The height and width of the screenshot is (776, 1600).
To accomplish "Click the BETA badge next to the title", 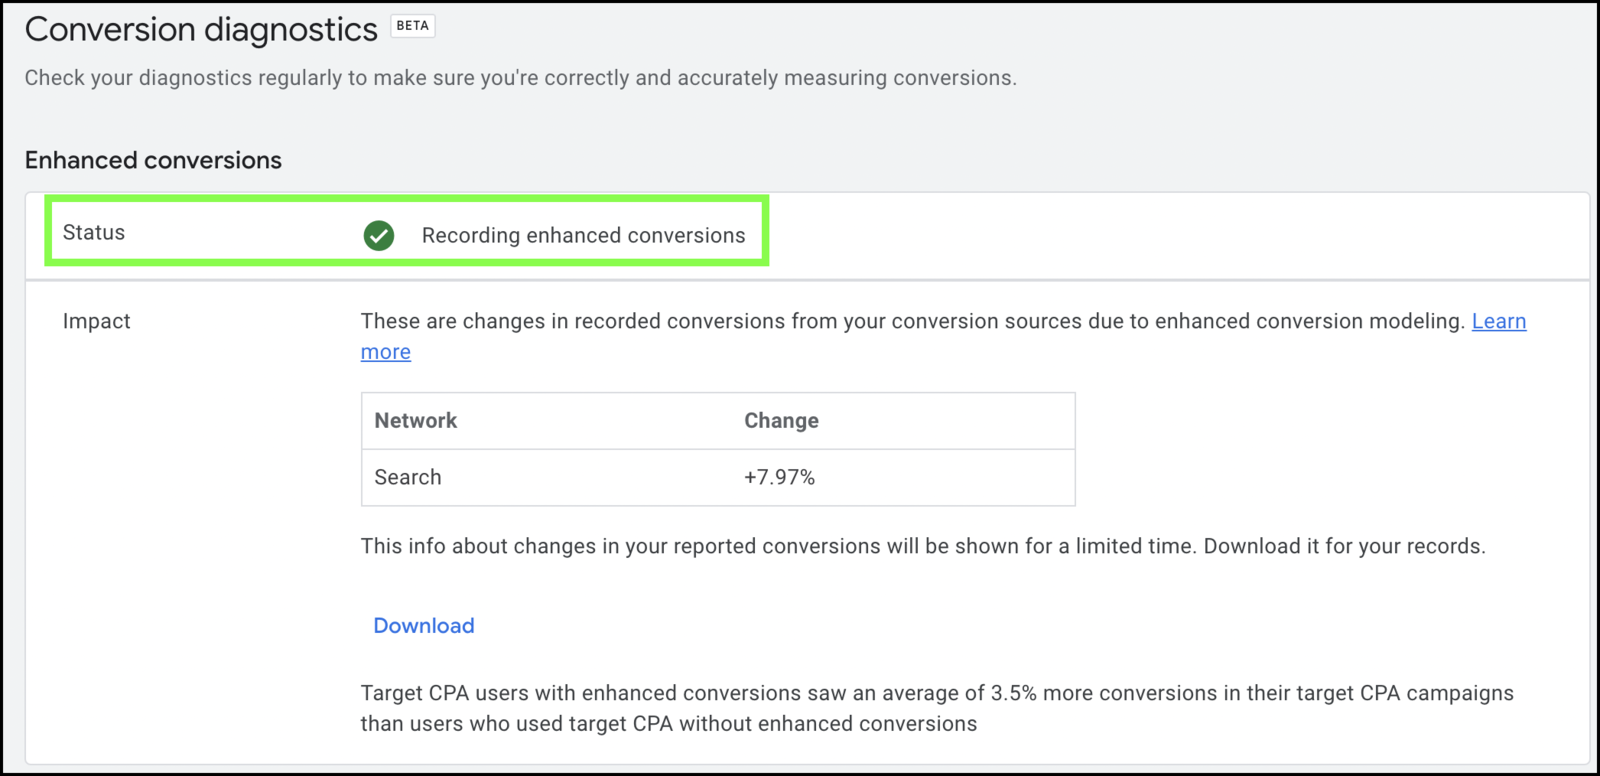I will click(413, 26).
